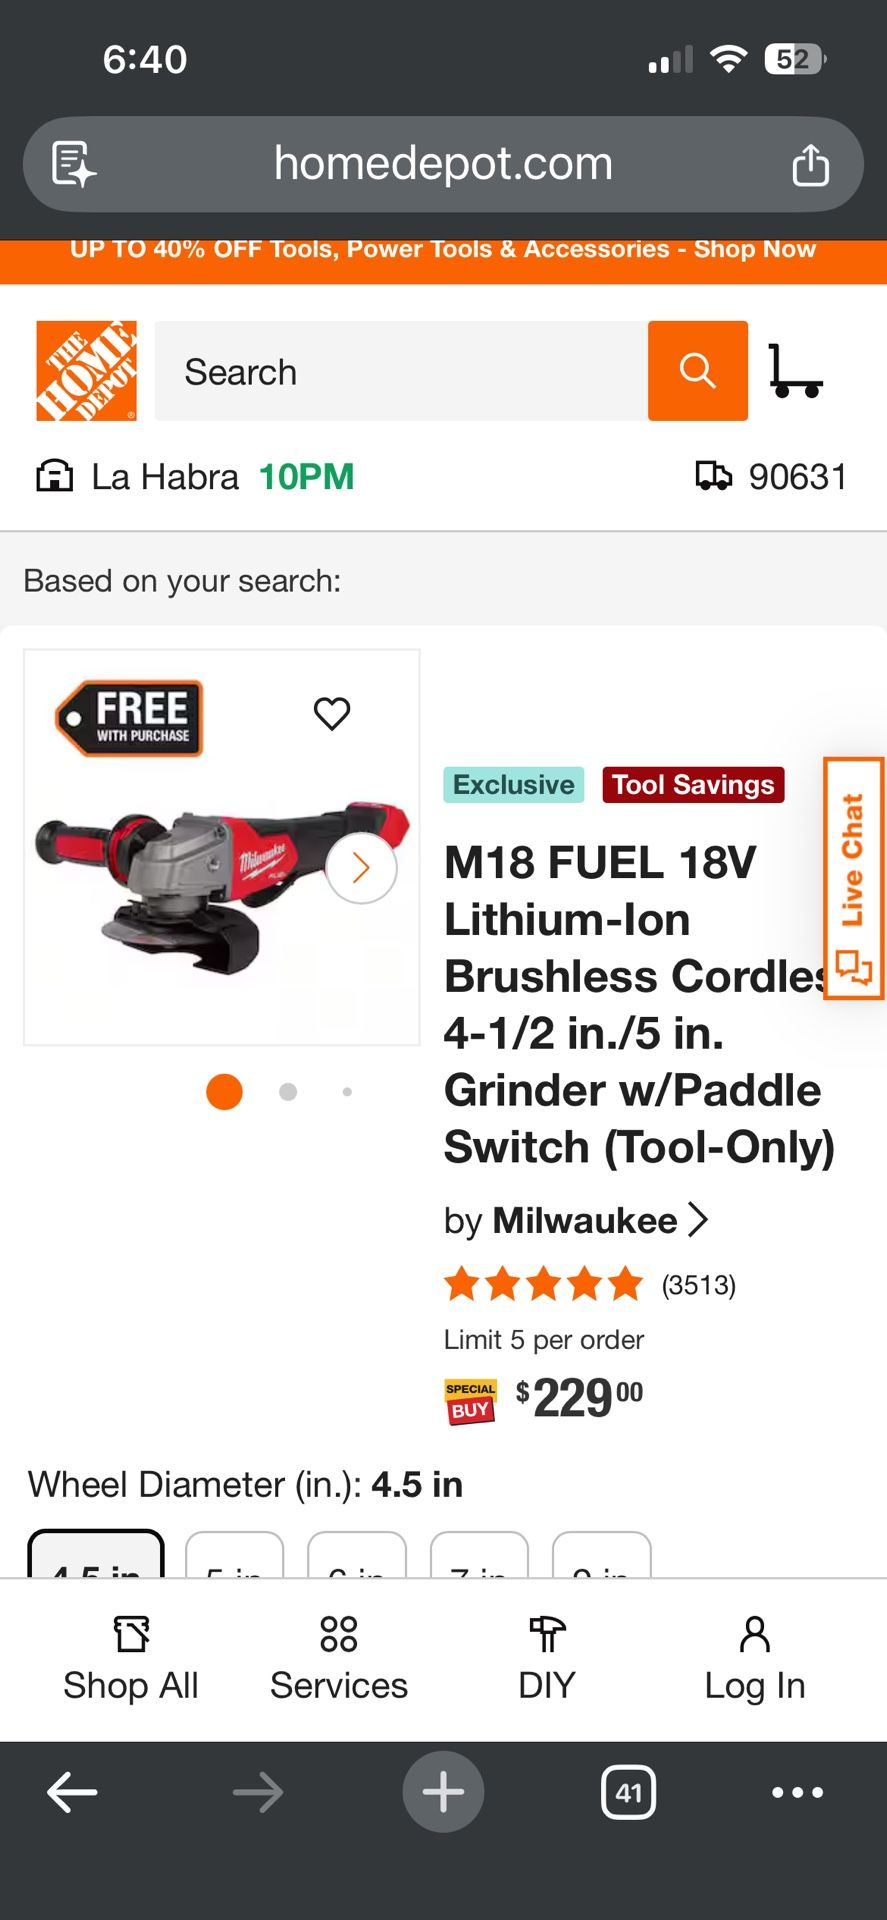
Task: Toggle the heart to favorite the grinder
Action: pos(331,713)
